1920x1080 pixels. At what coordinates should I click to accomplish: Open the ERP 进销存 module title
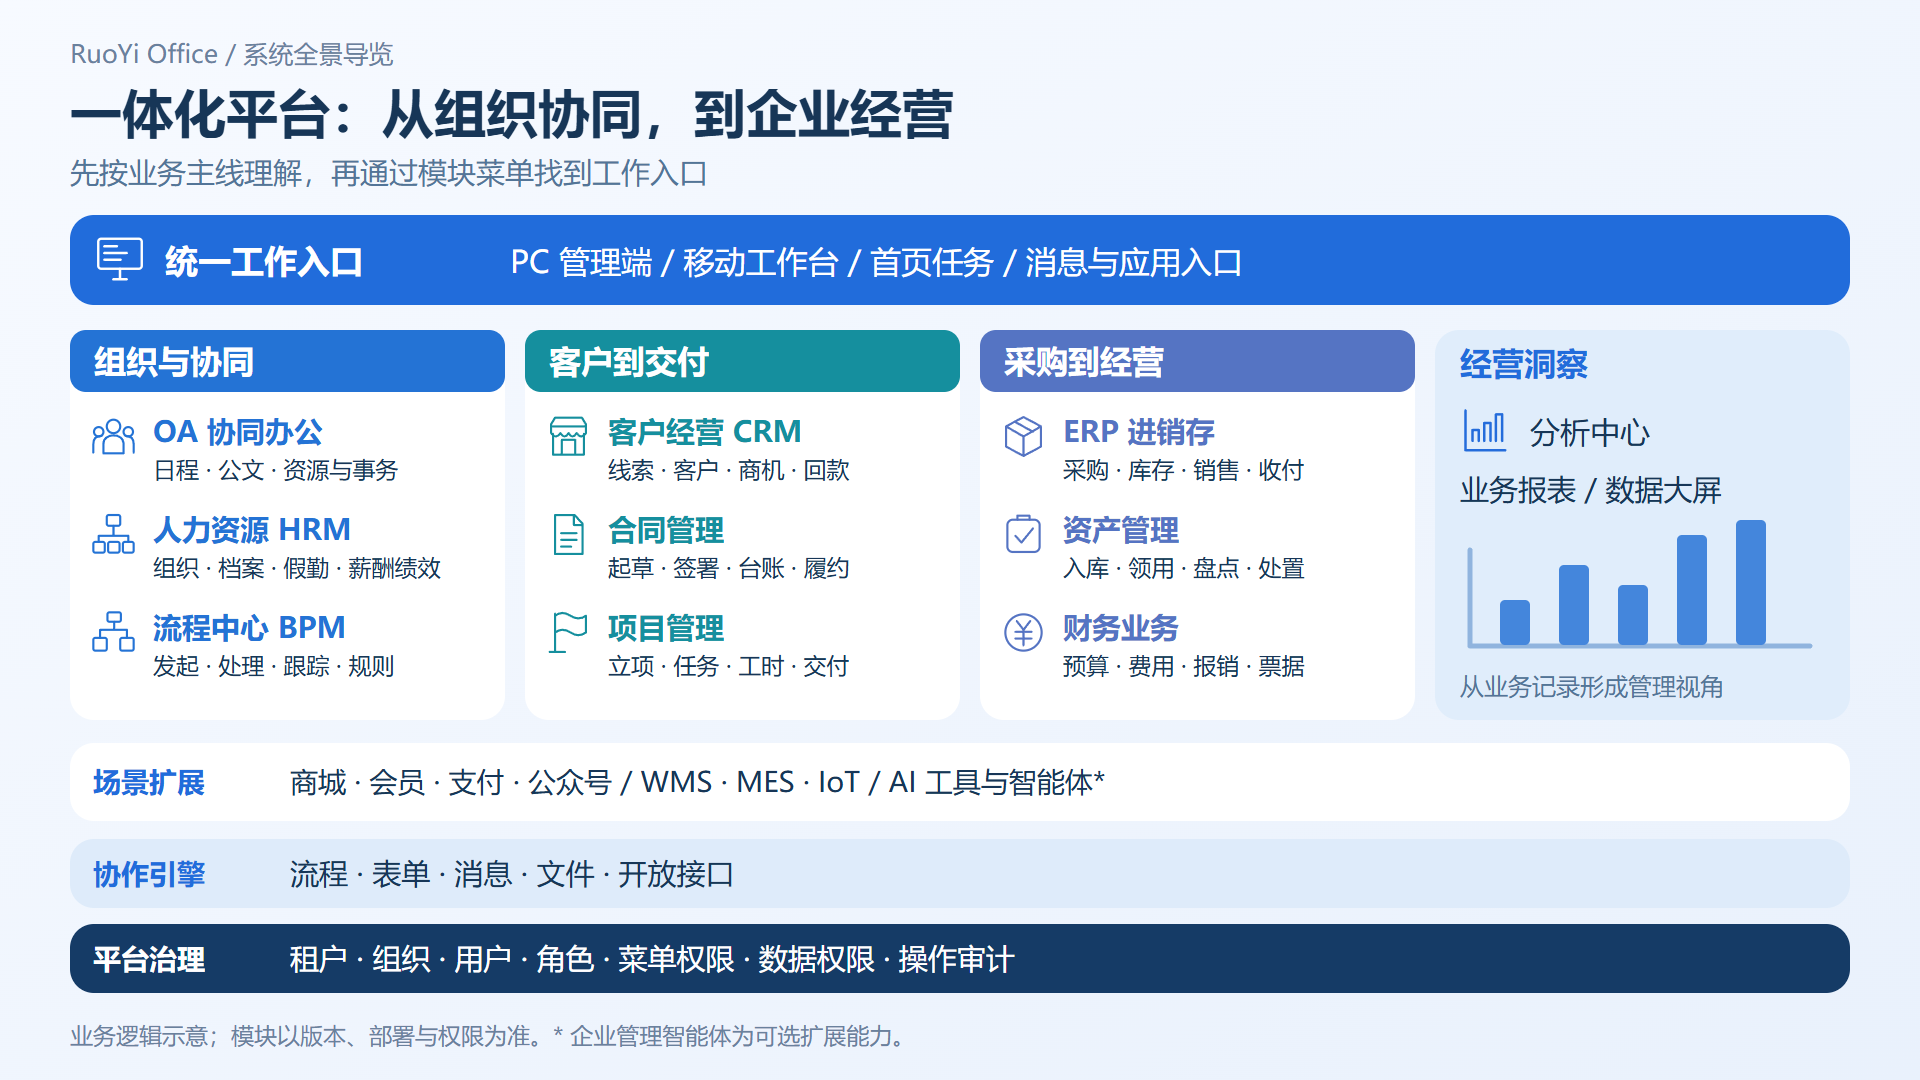pos(1139,432)
